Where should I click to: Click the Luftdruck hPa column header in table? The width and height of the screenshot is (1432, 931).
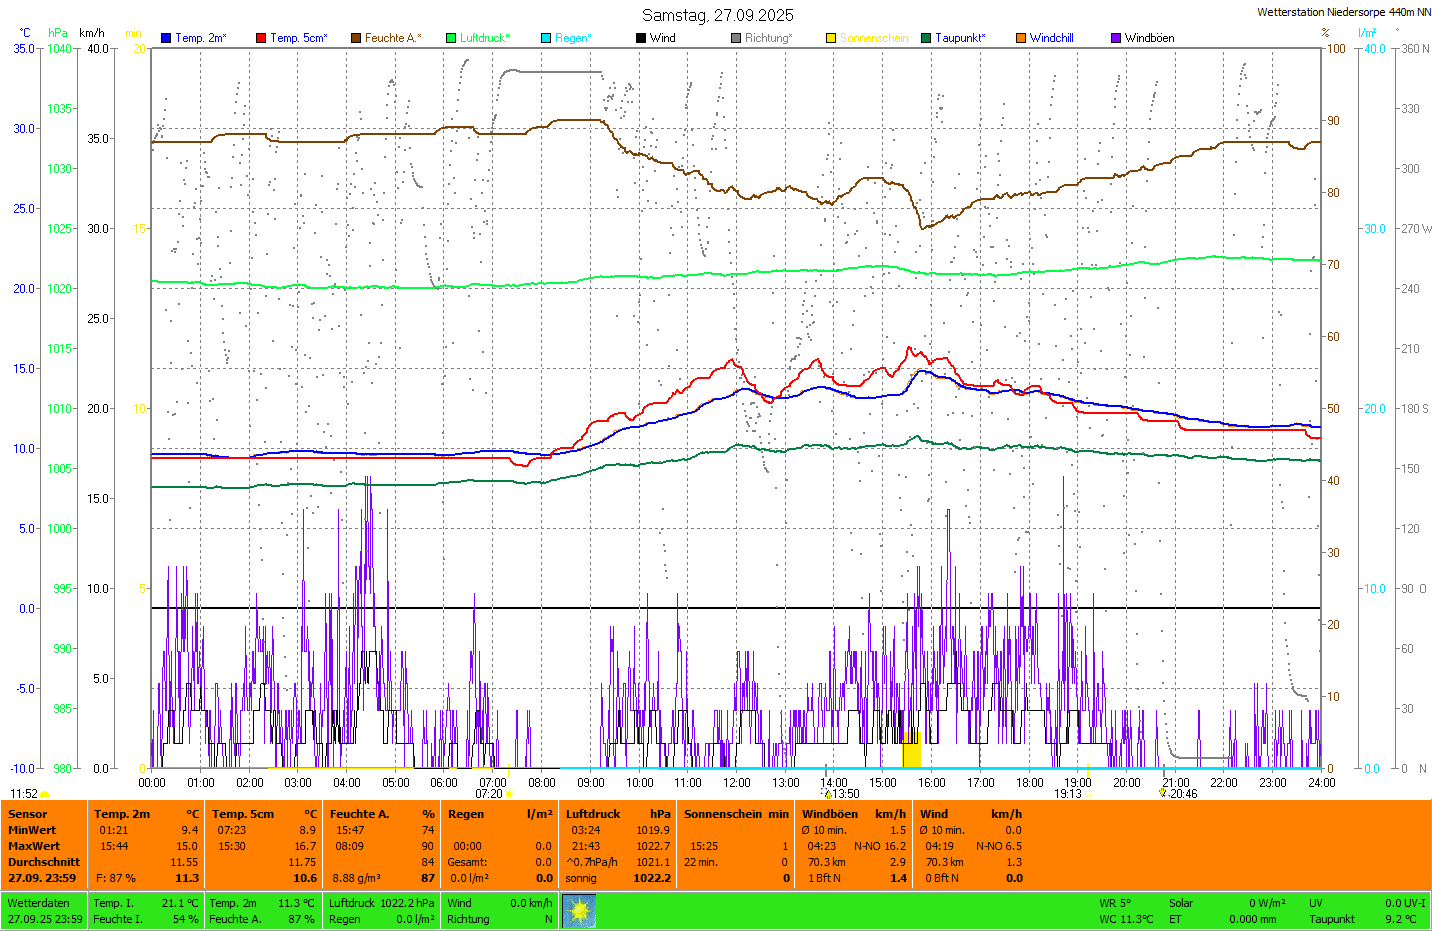pyautogui.click(x=618, y=814)
